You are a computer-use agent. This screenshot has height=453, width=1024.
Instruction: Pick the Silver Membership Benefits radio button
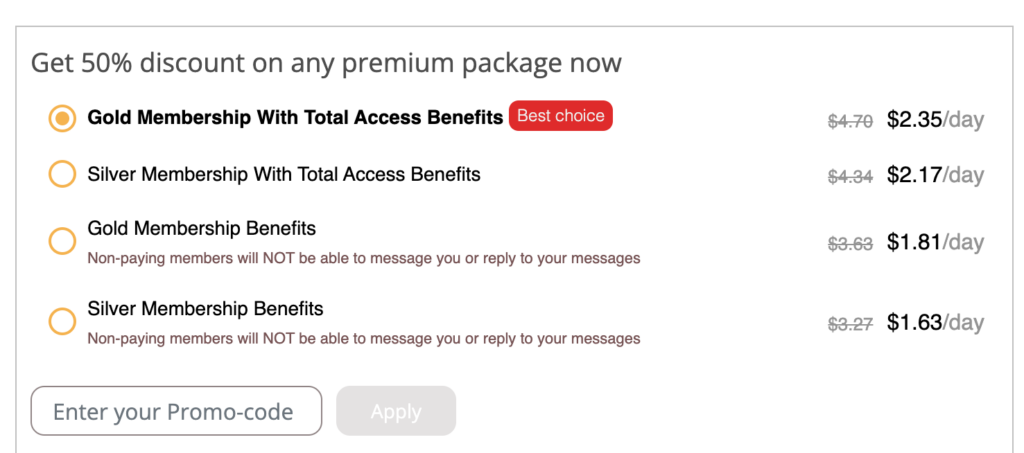(x=62, y=321)
